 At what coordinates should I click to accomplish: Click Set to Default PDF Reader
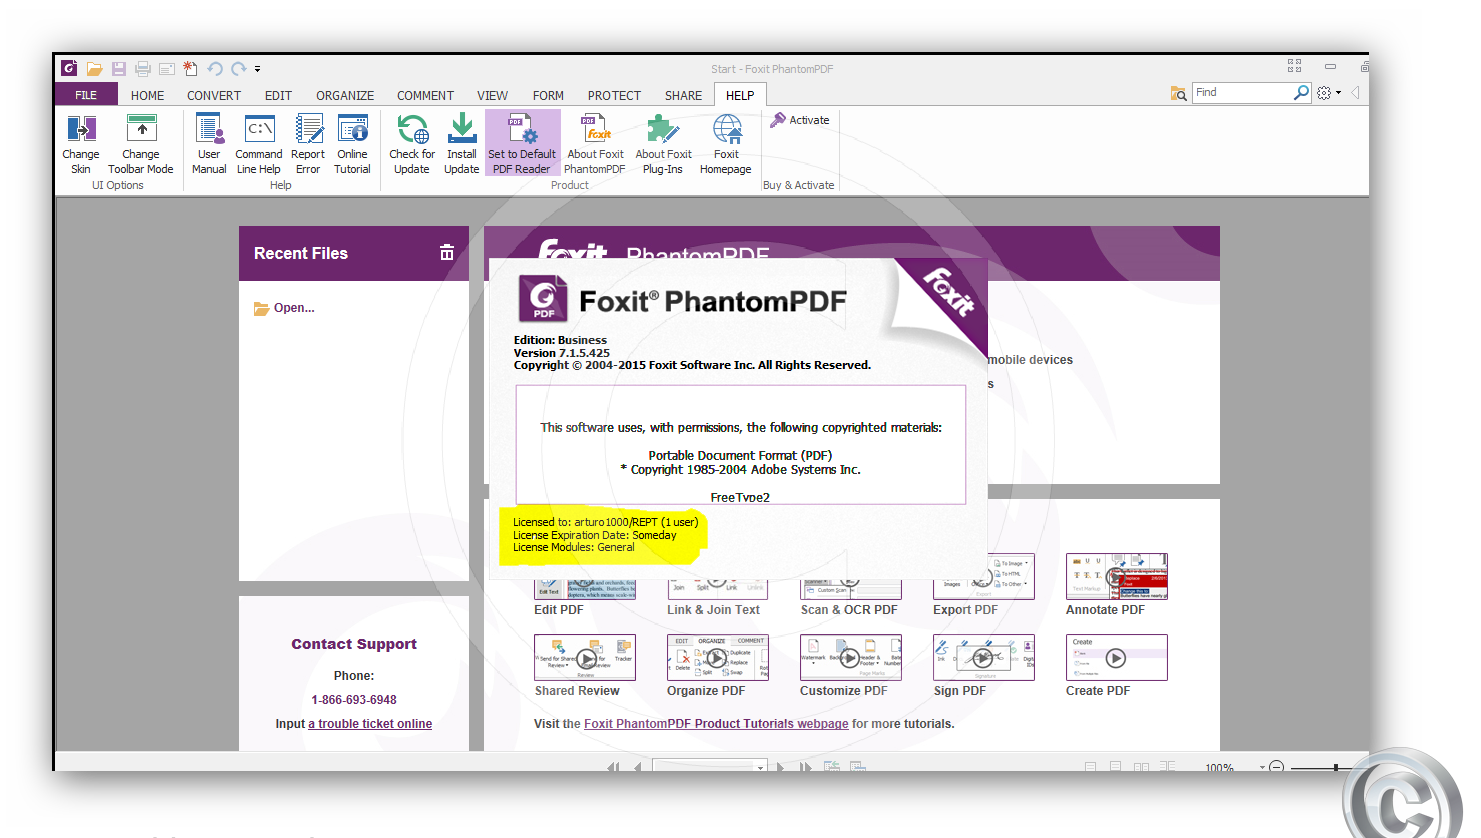click(x=522, y=144)
